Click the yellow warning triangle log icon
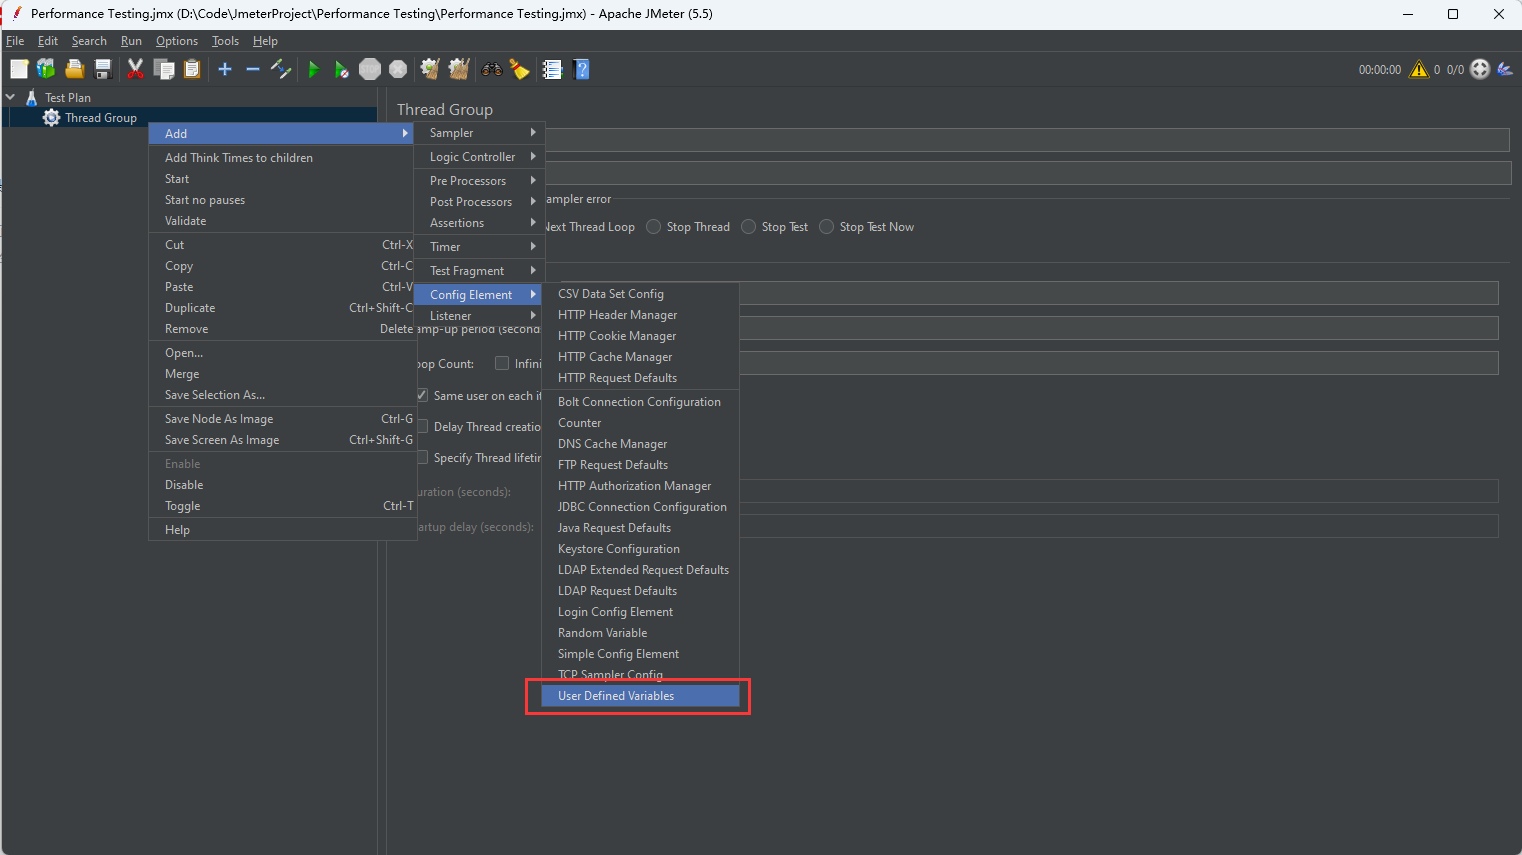This screenshot has width=1522, height=855. [x=1419, y=69]
